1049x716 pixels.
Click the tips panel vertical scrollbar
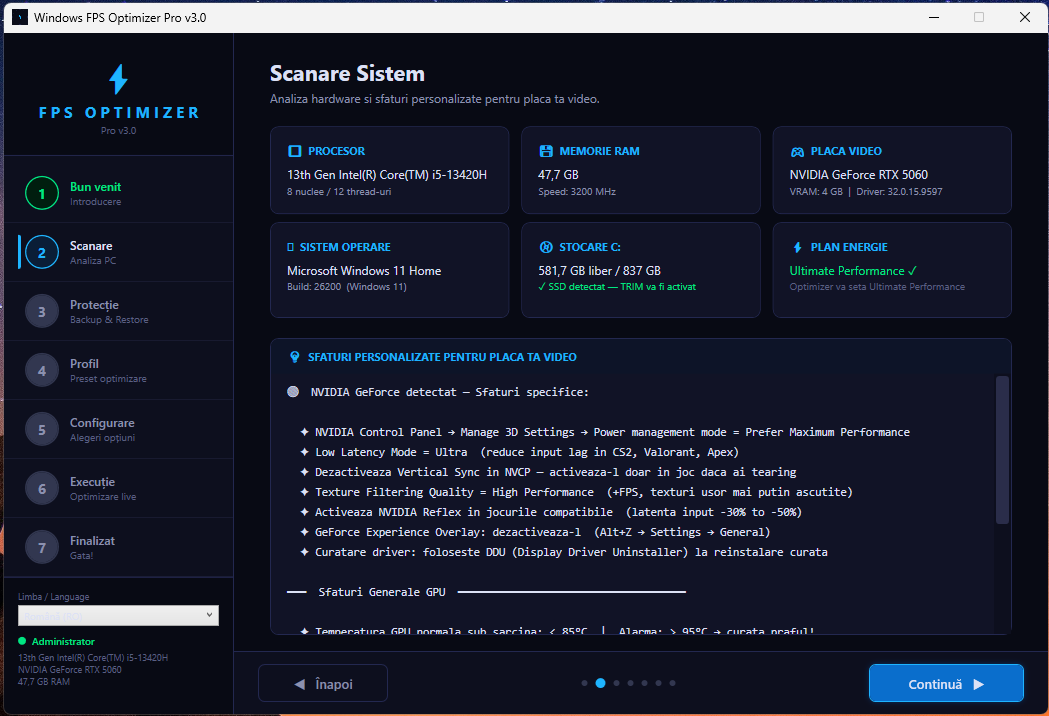[x=1002, y=450]
